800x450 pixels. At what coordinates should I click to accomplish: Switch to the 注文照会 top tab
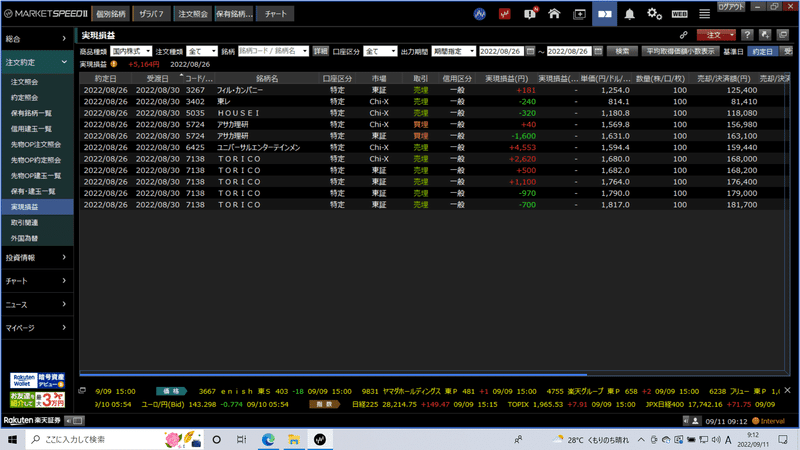193,14
